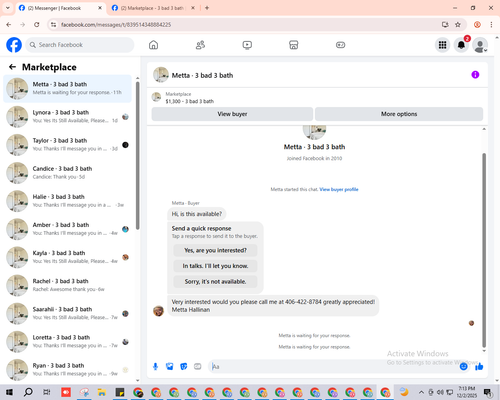This screenshot has width=500, height=400.
Task: Show hidden system tray icons
Action: [x=421, y=392]
